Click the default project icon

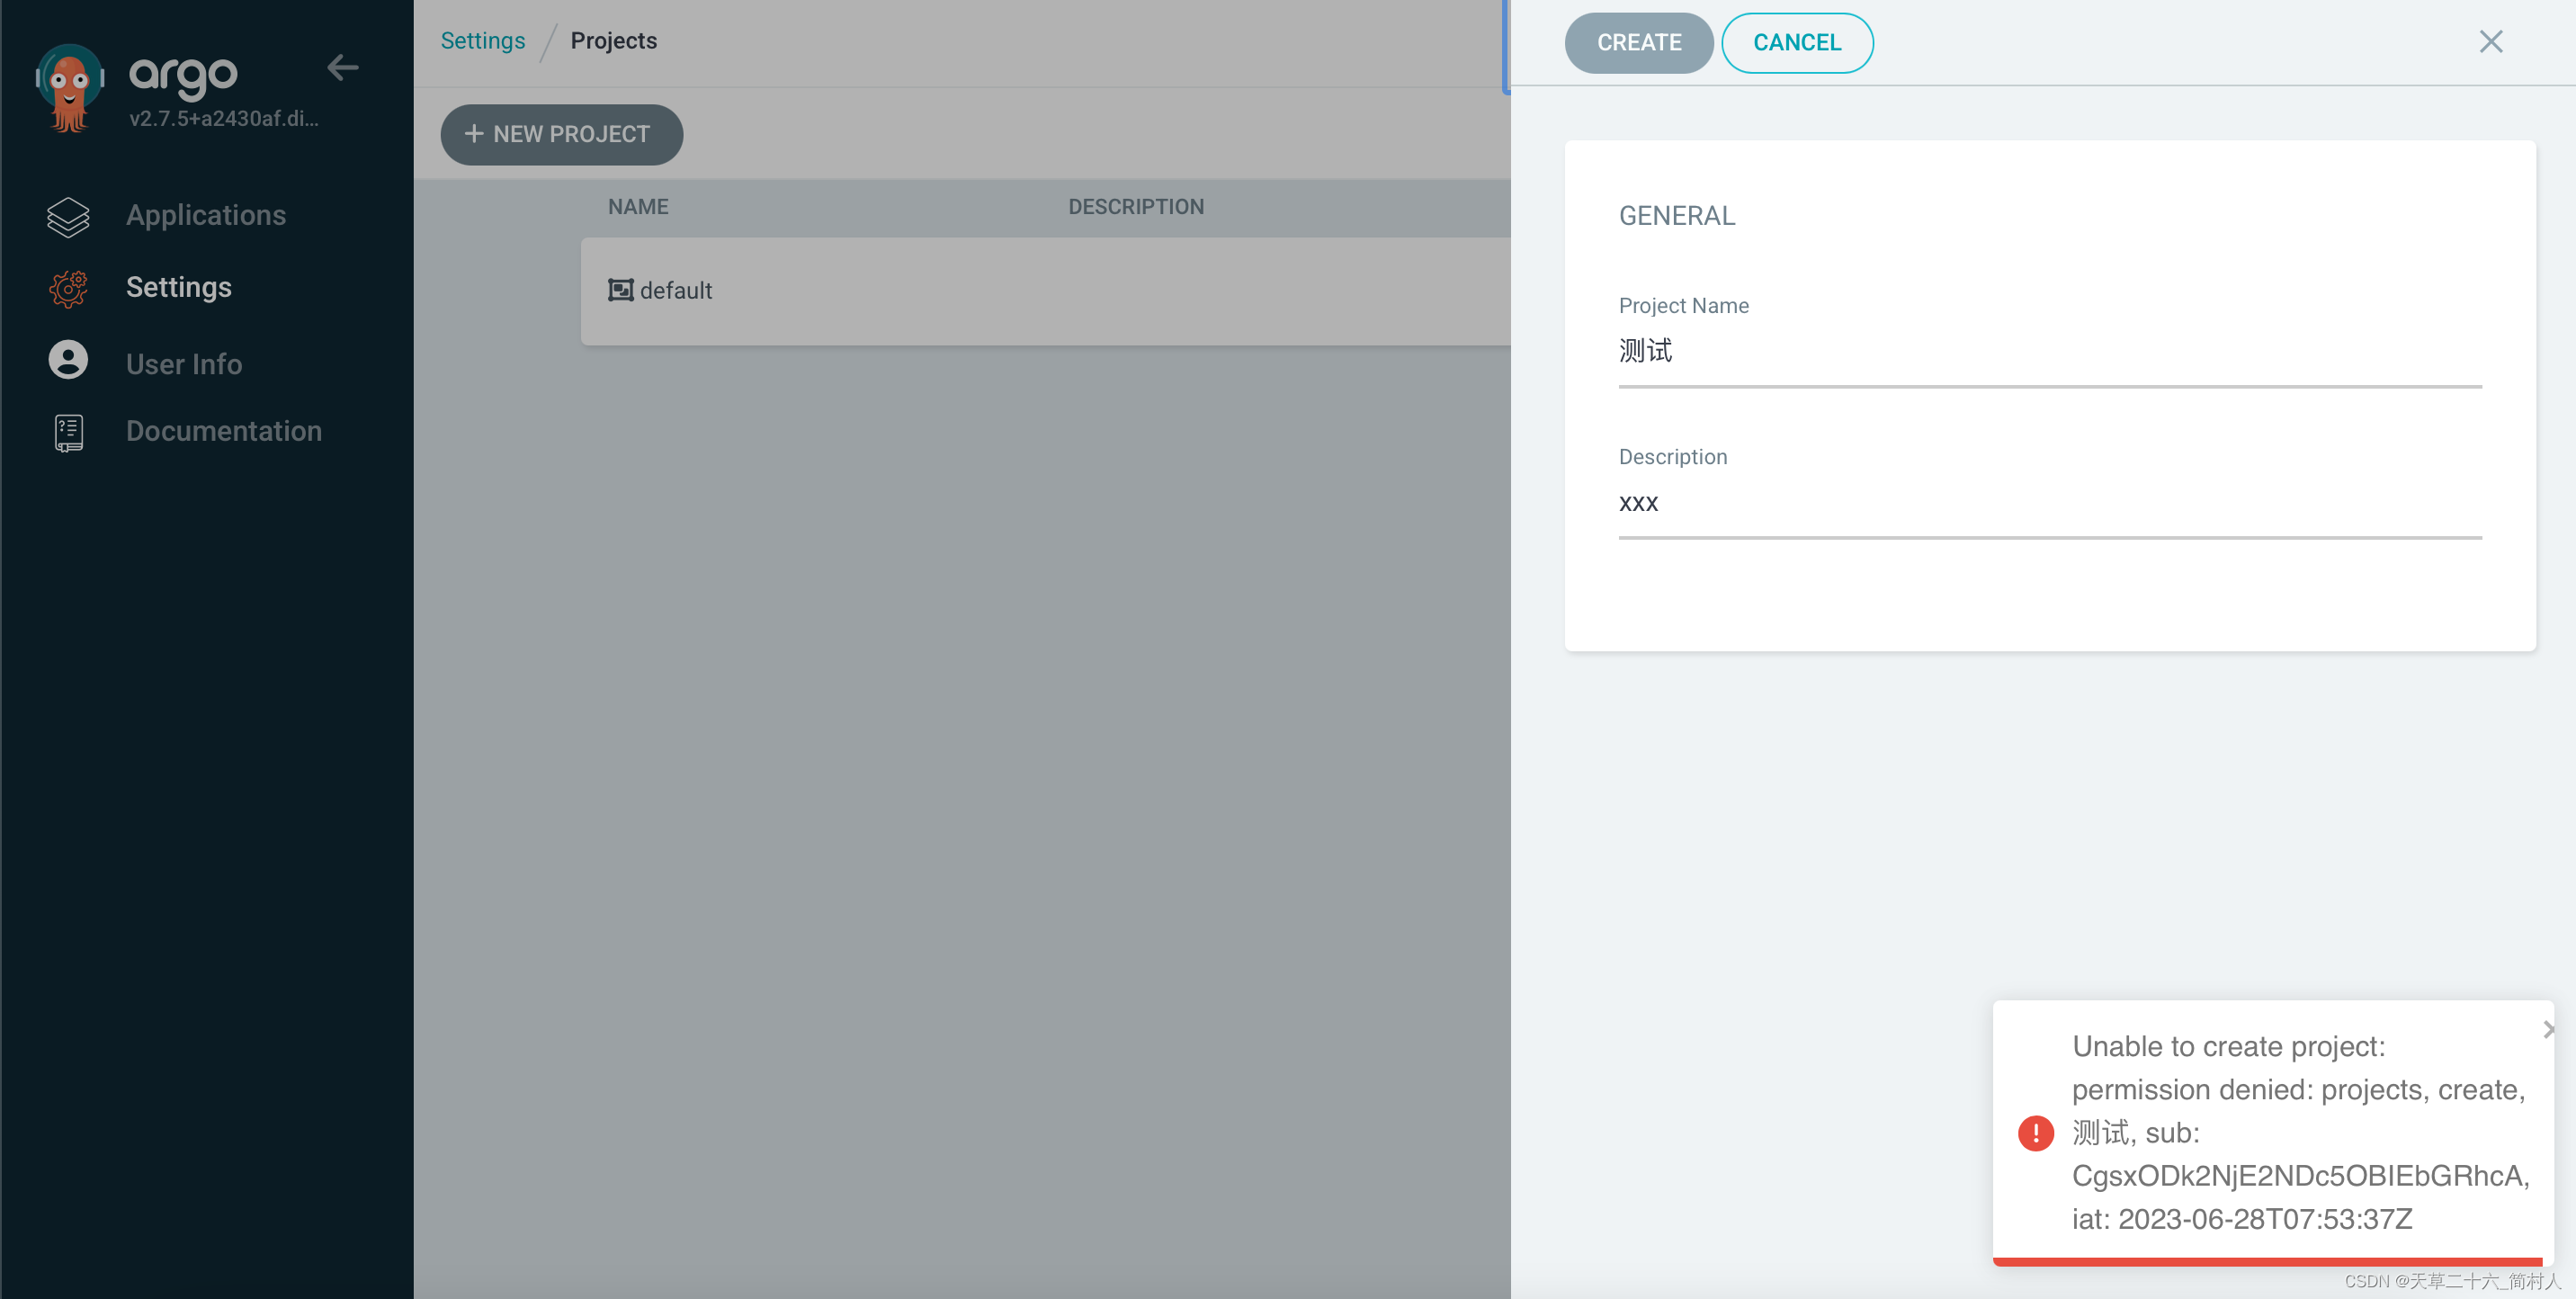(620, 290)
